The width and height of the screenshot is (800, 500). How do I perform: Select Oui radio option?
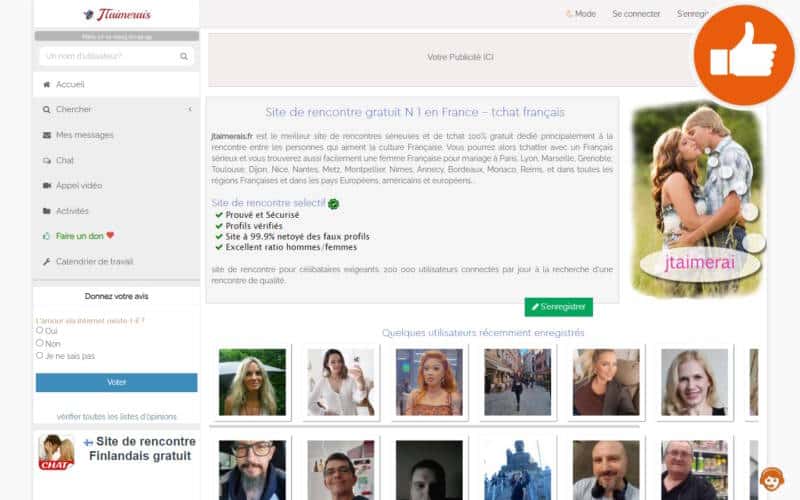pyautogui.click(x=39, y=330)
